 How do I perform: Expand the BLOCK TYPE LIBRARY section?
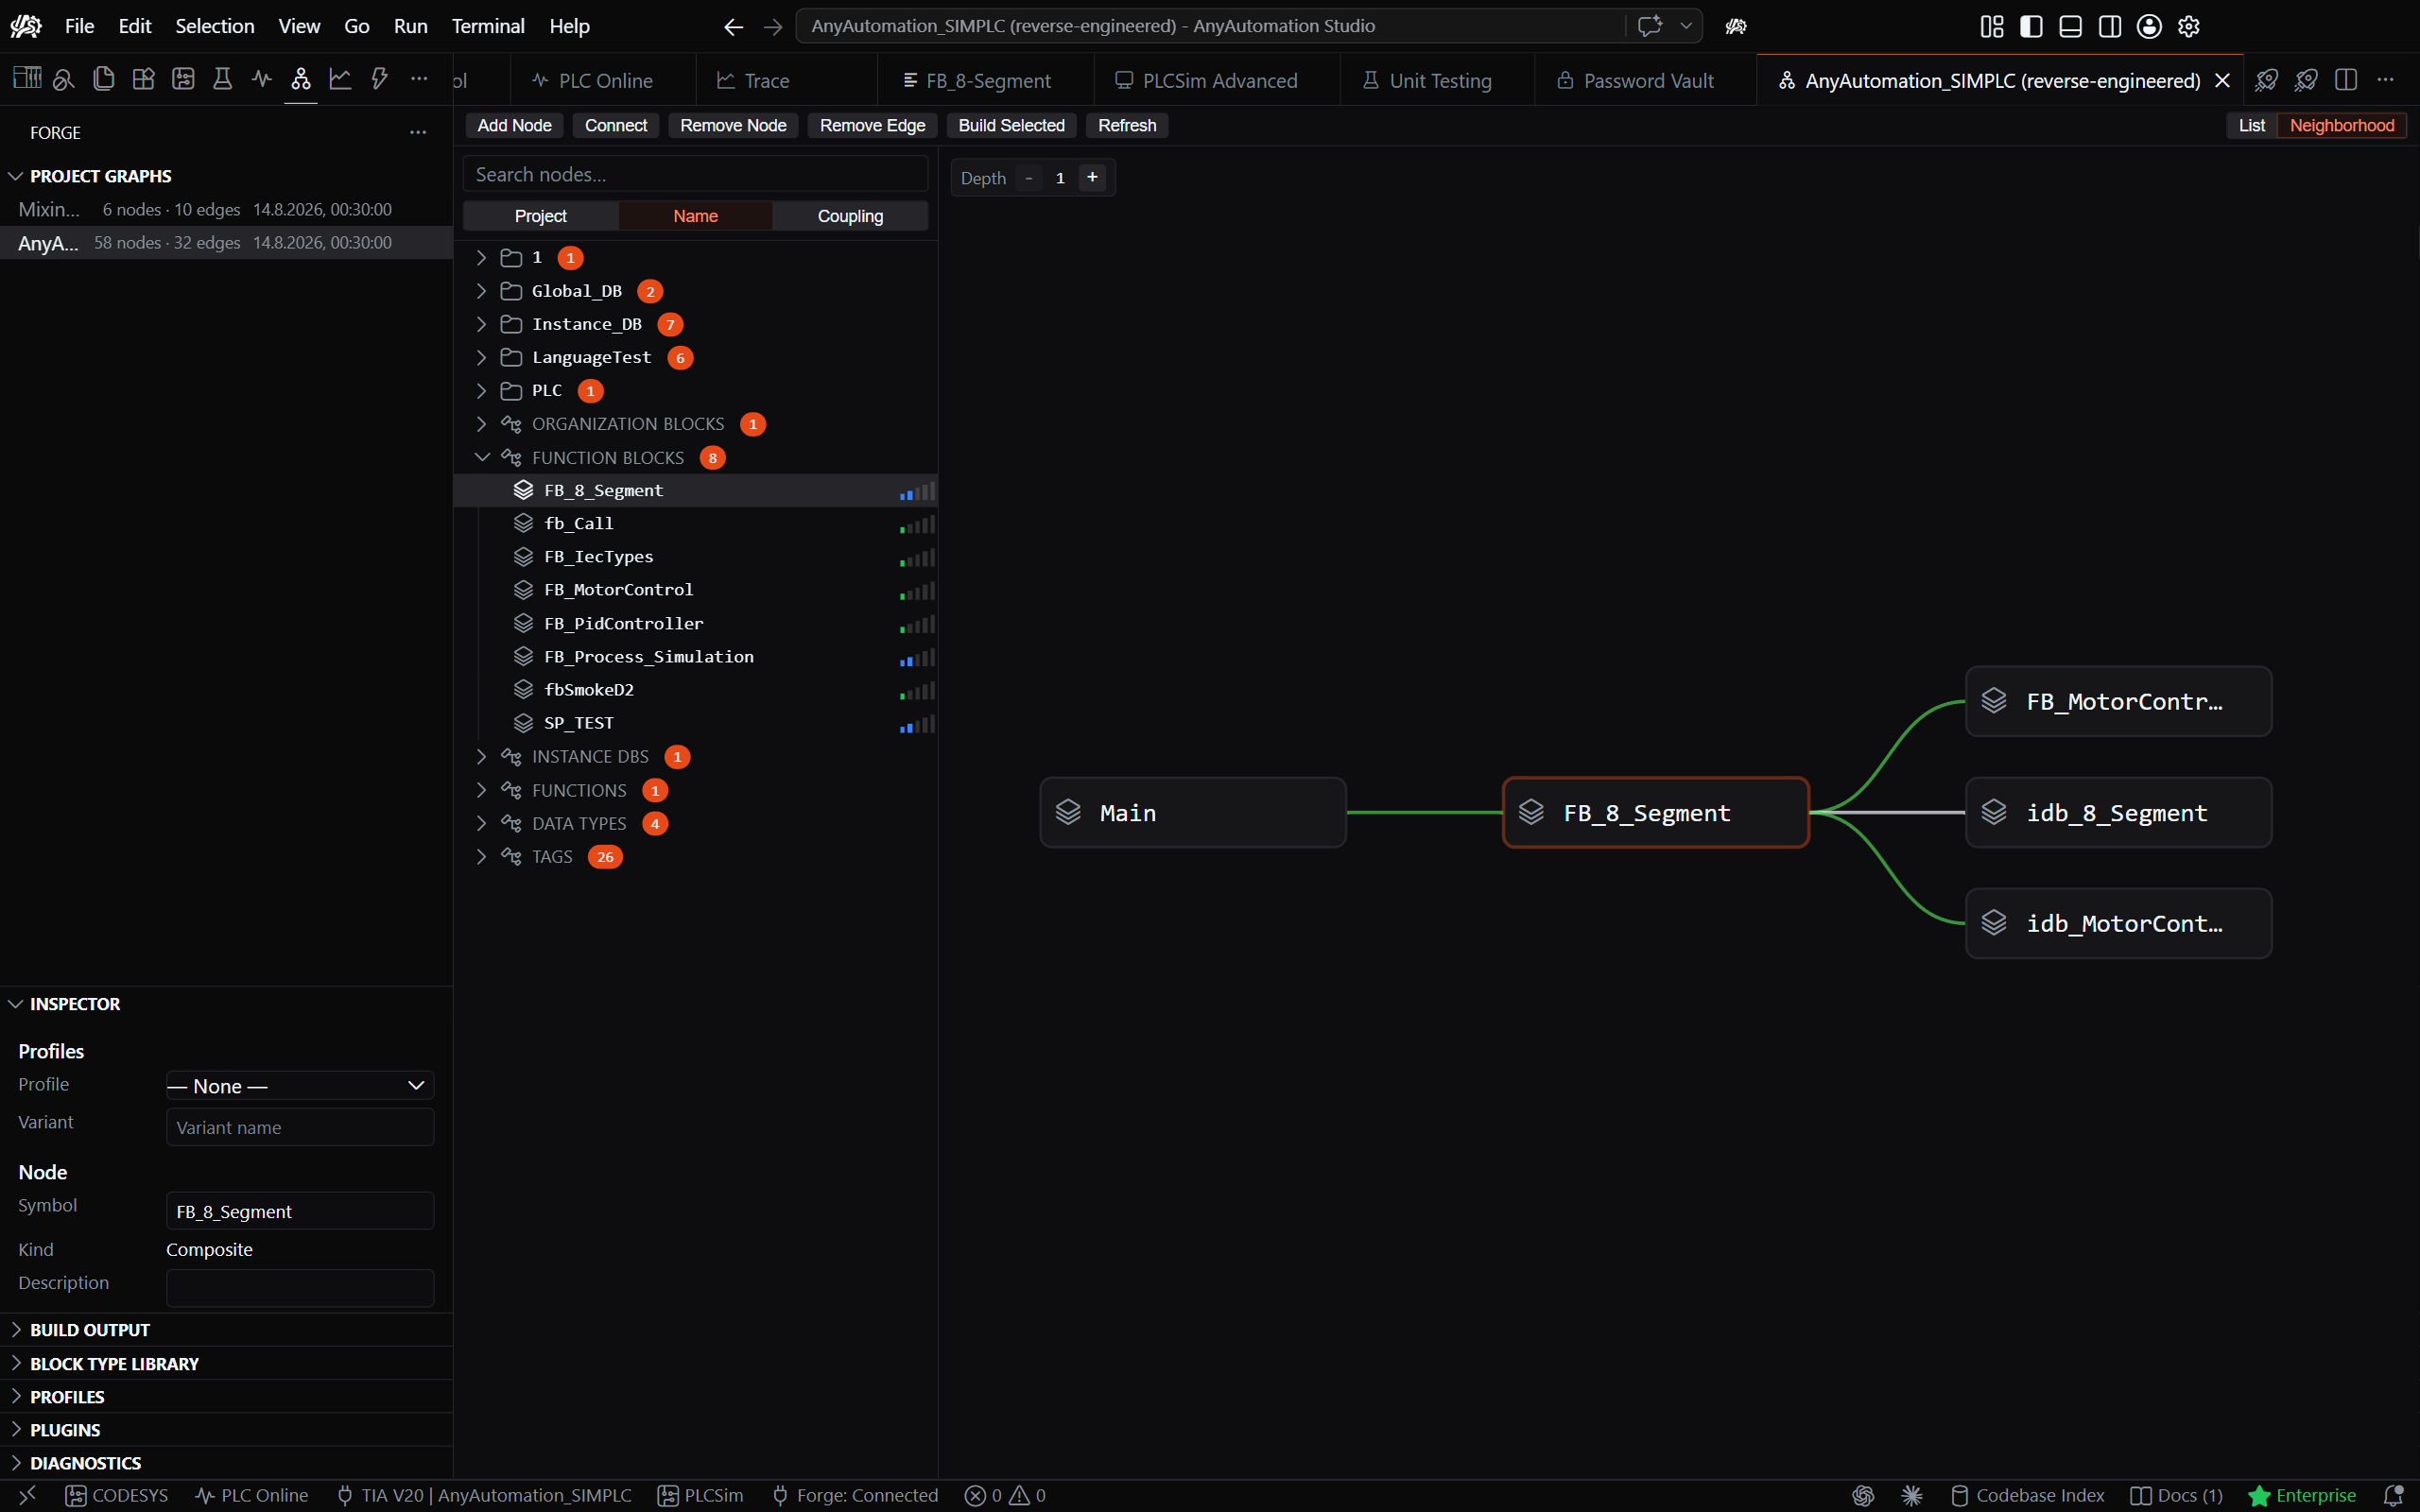(226, 1364)
